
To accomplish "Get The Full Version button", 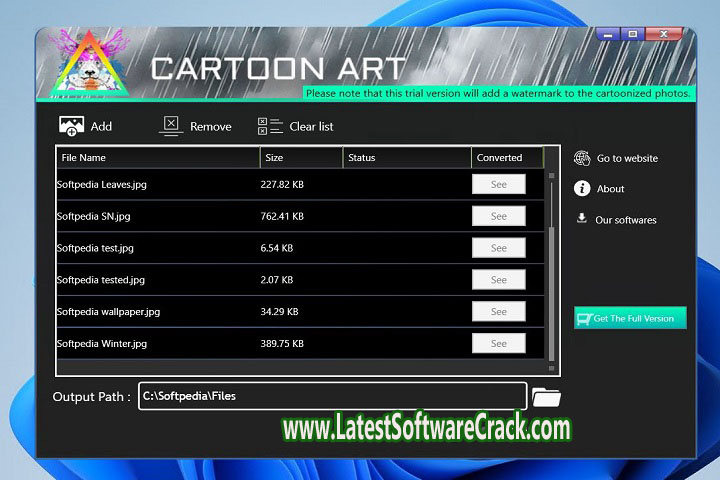I will pyautogui.click(x=630, y=318).
